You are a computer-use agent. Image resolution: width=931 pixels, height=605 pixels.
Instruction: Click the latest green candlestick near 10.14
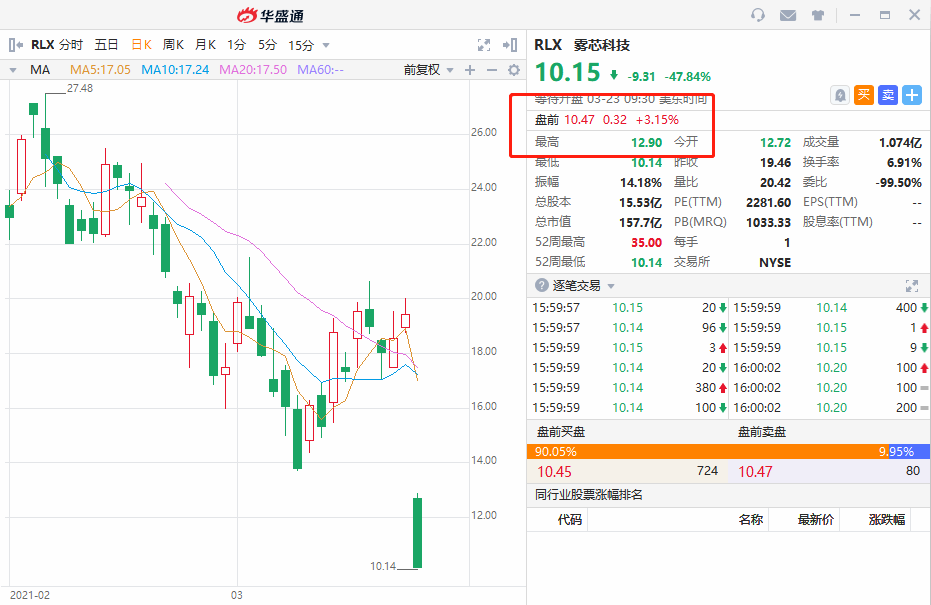coord(417,533)
